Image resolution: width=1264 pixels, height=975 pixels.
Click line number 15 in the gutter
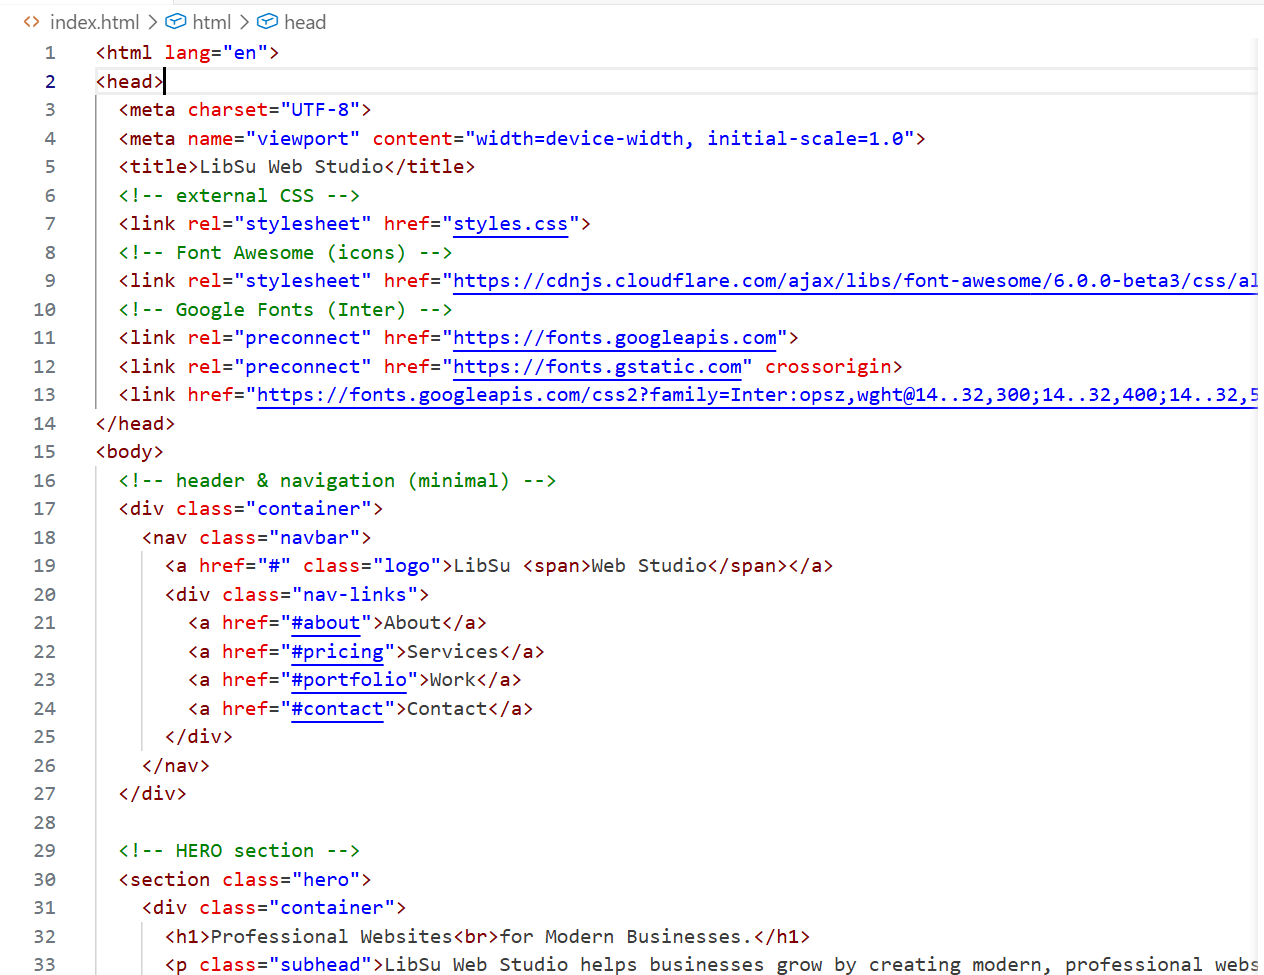click(x=45, y=452)
